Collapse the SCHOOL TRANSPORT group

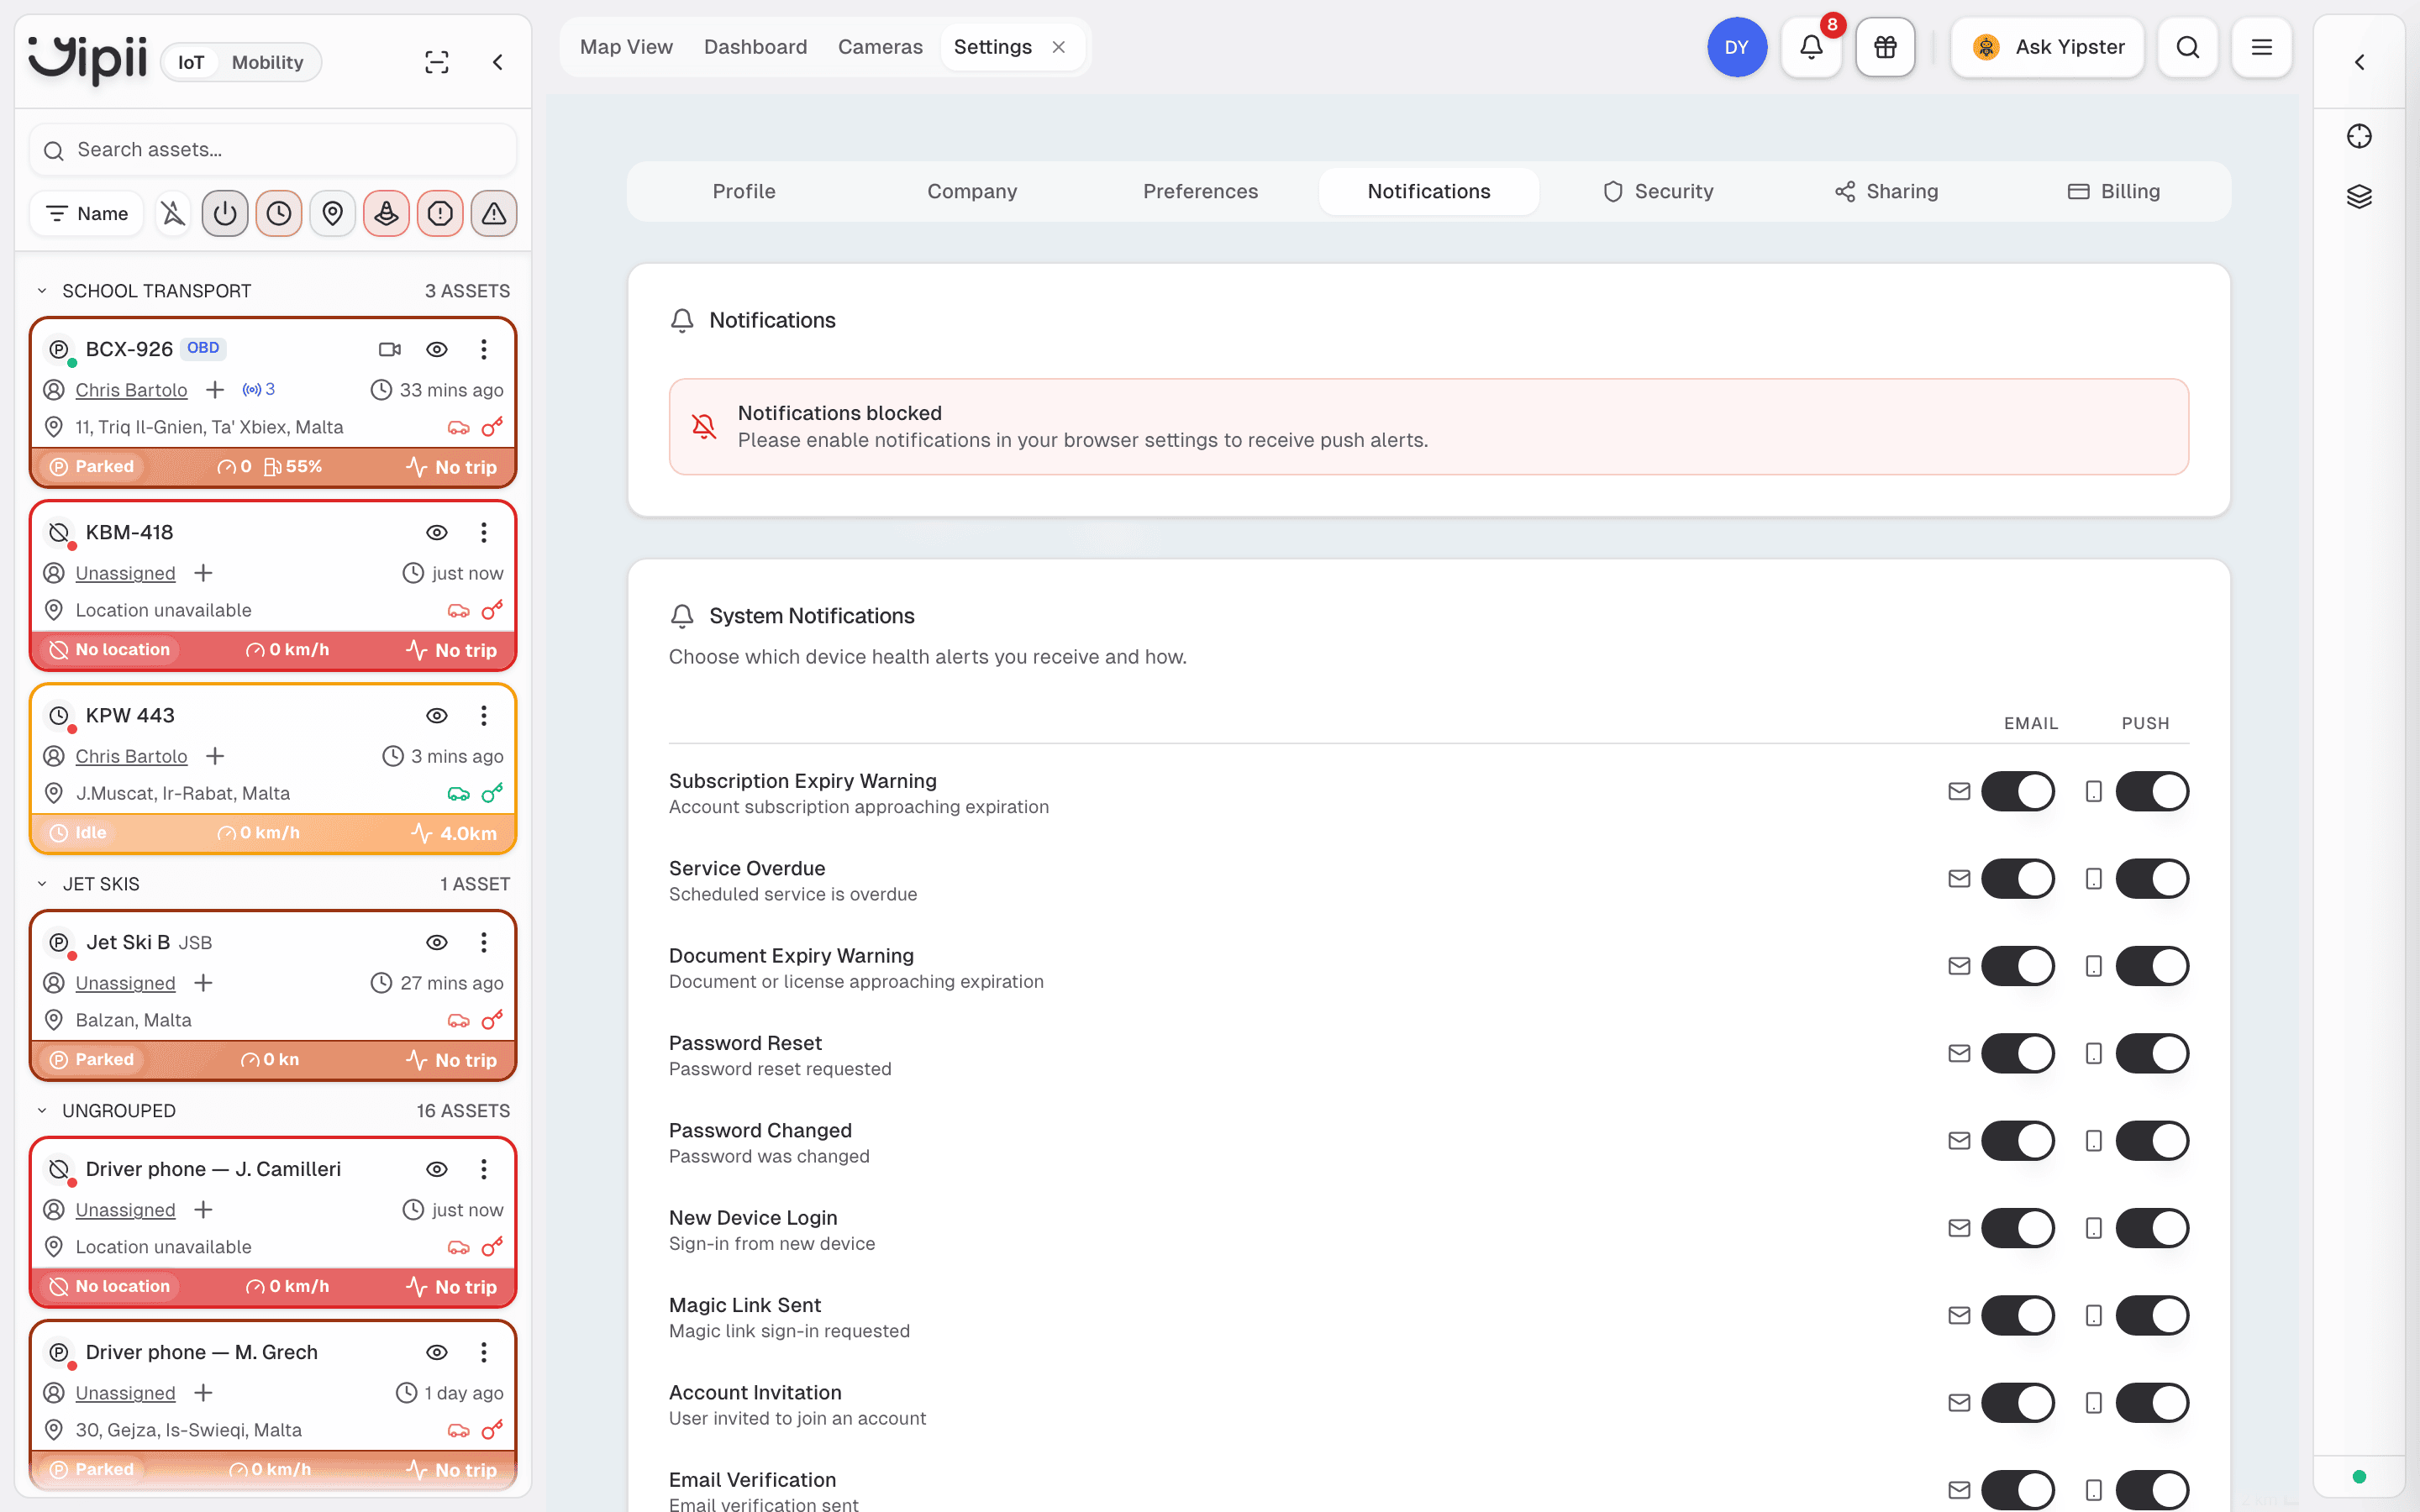[42, 291]
